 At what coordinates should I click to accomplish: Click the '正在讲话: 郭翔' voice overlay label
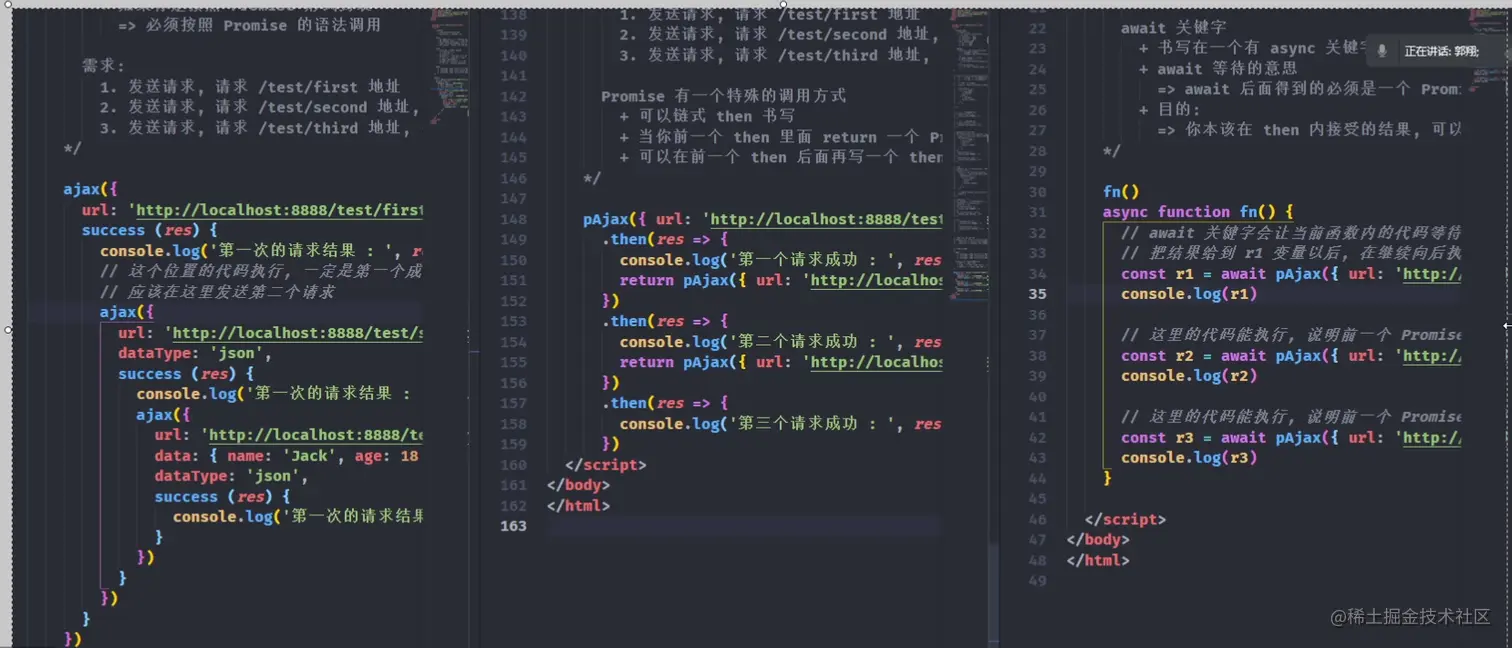click(x=1440, y=51)
